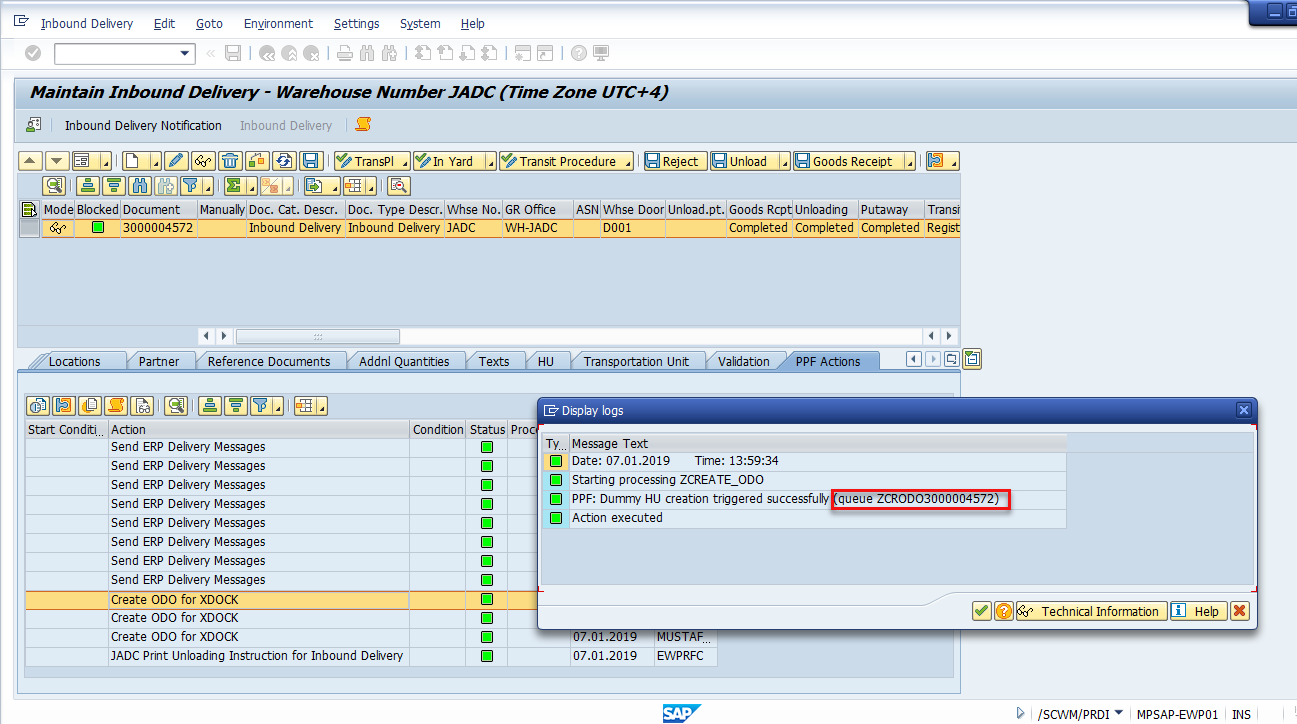This screenshot has height=724, width=1297.
Task: Click the green status square for JADC Print action
Action: [487, 656]
